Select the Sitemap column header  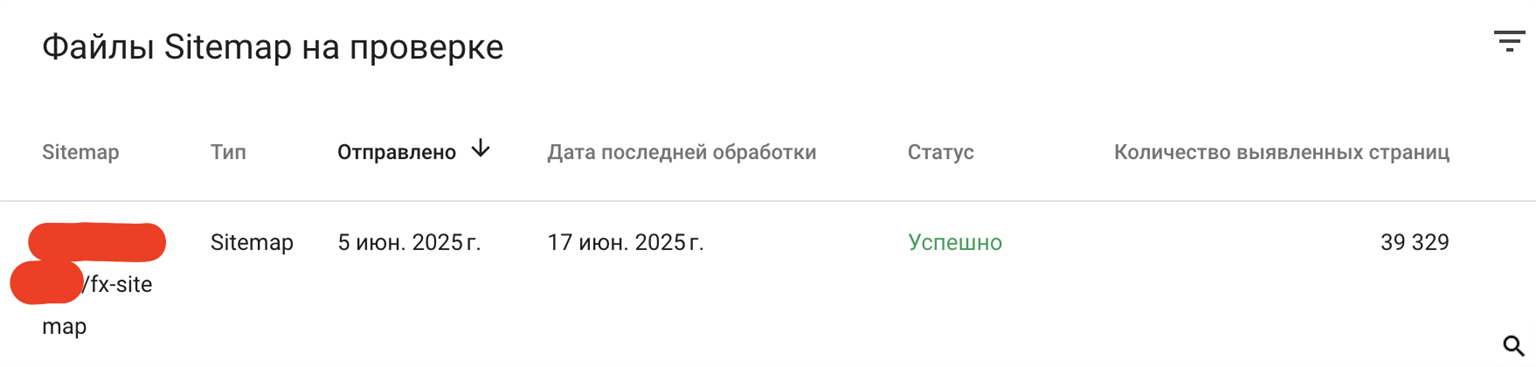[x=80, y=152]
